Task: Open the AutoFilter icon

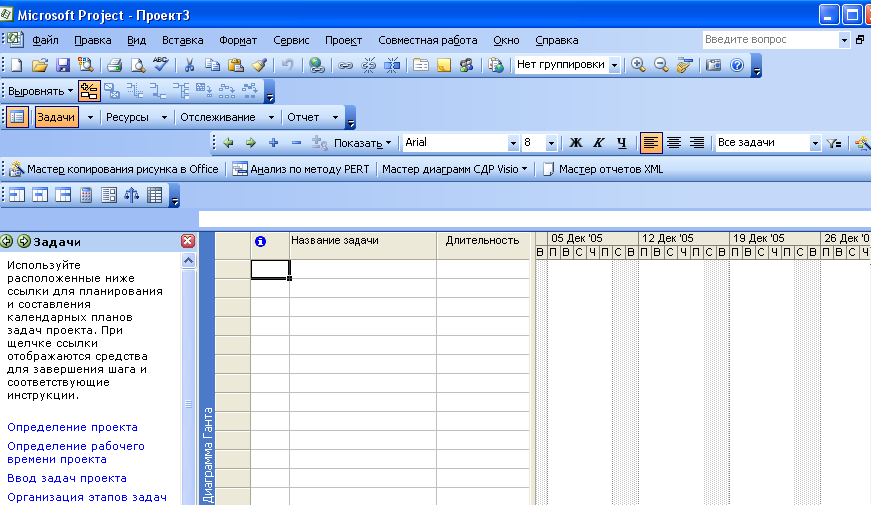Action: point(834,143)
